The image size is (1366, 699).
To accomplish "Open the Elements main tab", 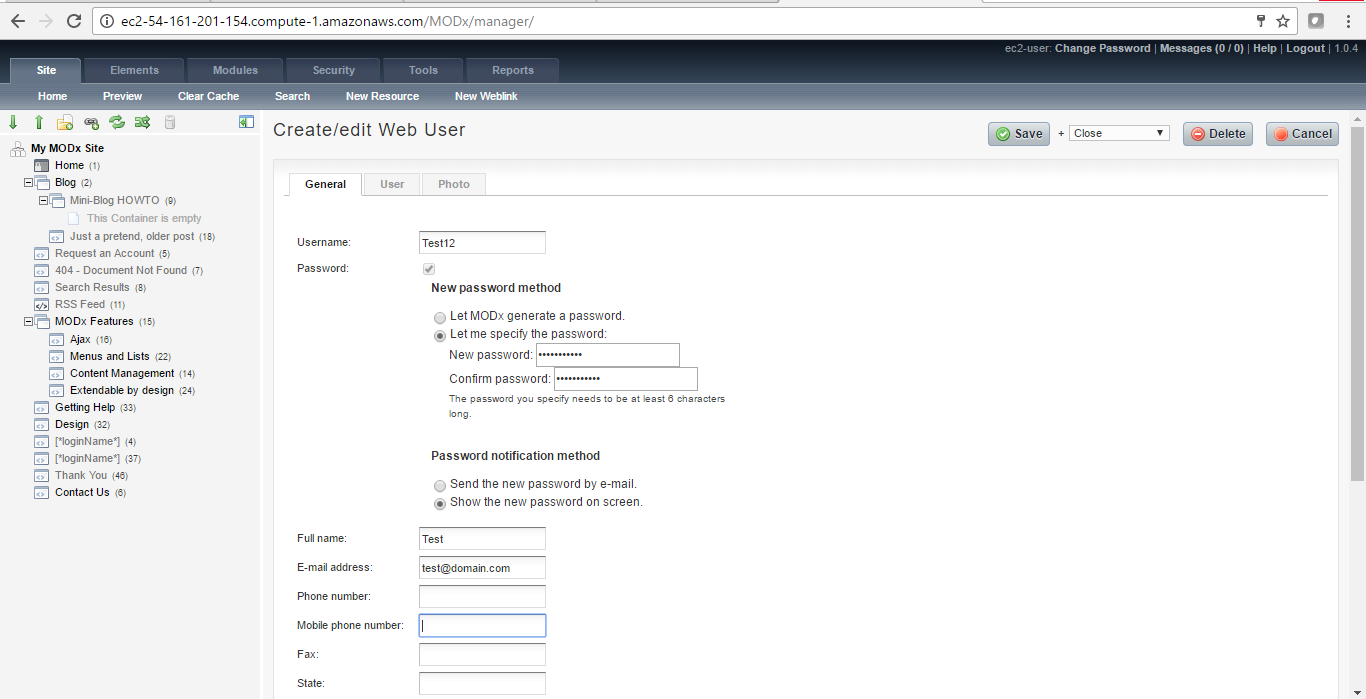I will click(x=134, y=70).
